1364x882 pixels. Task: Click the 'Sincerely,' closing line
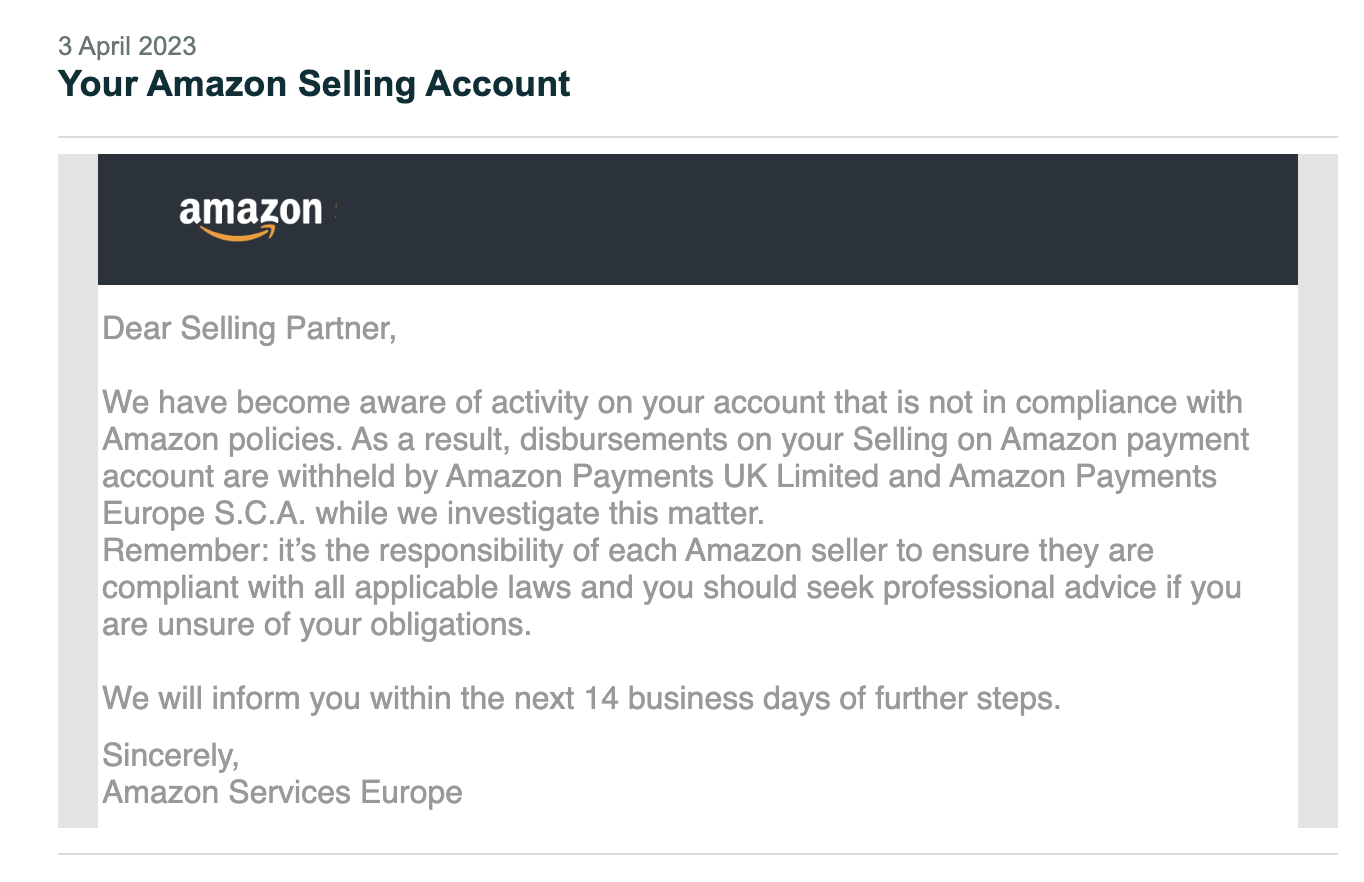[x=171, y=755]
